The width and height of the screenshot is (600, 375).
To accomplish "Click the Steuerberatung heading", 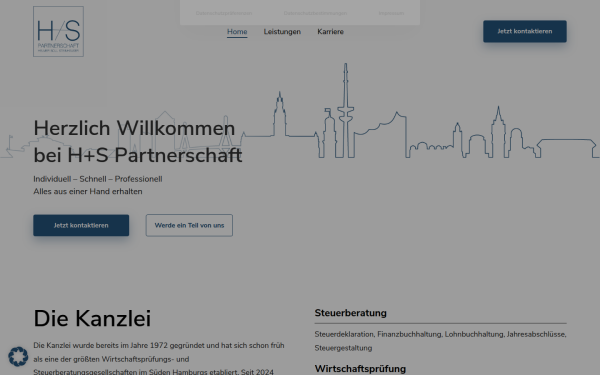I will pos(351,313).
